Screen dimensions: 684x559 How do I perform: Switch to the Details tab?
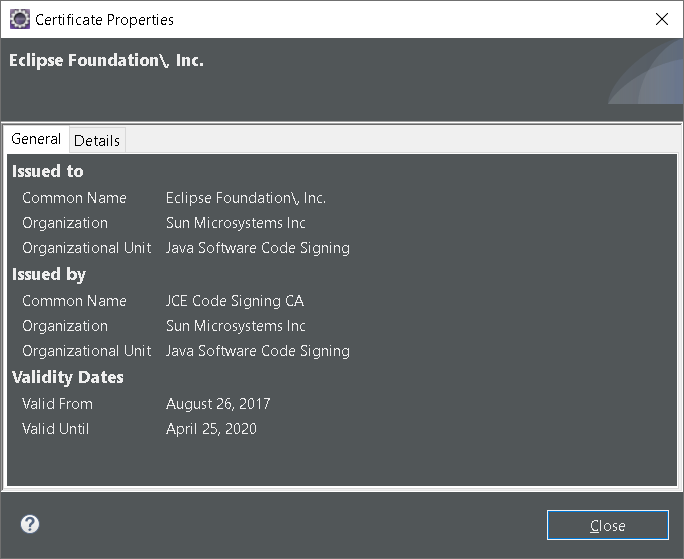(x=97, y=140)
